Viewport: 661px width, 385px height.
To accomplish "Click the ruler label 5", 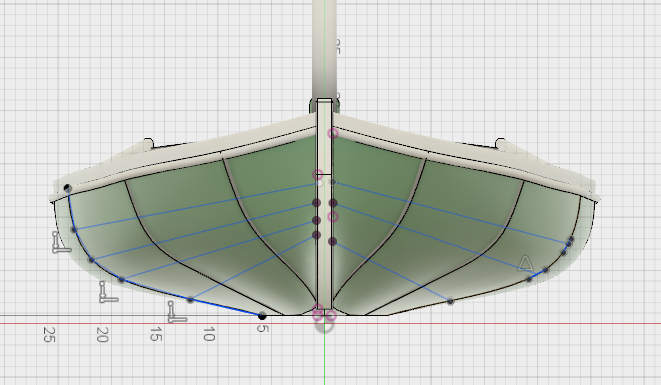I will 262,328.
